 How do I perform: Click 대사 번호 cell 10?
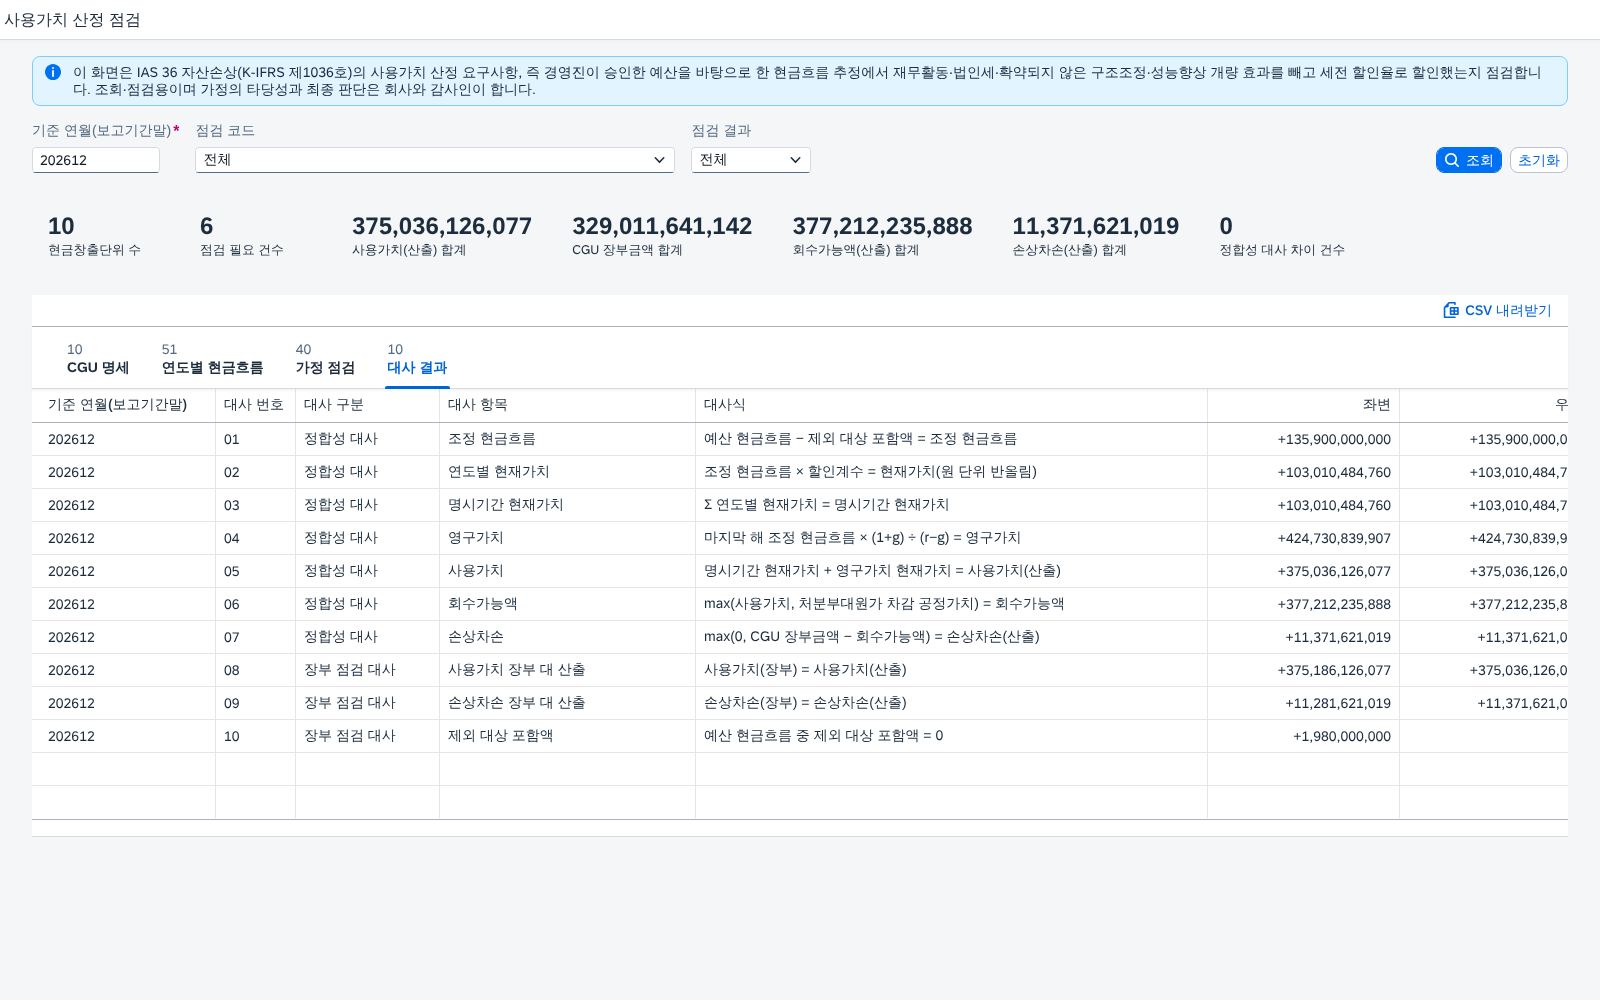[x=255, y=736]
